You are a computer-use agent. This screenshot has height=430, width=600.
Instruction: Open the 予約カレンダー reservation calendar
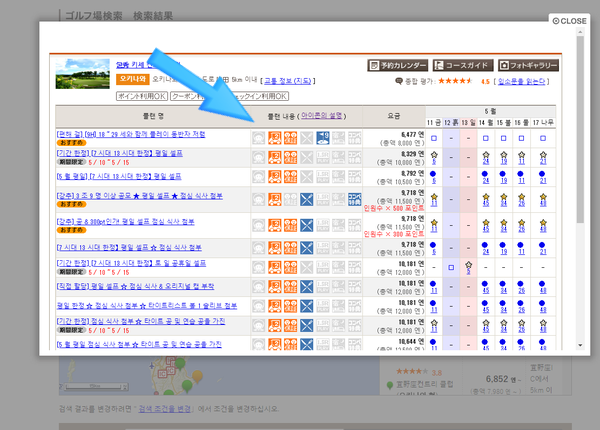[x=398, y=65]
